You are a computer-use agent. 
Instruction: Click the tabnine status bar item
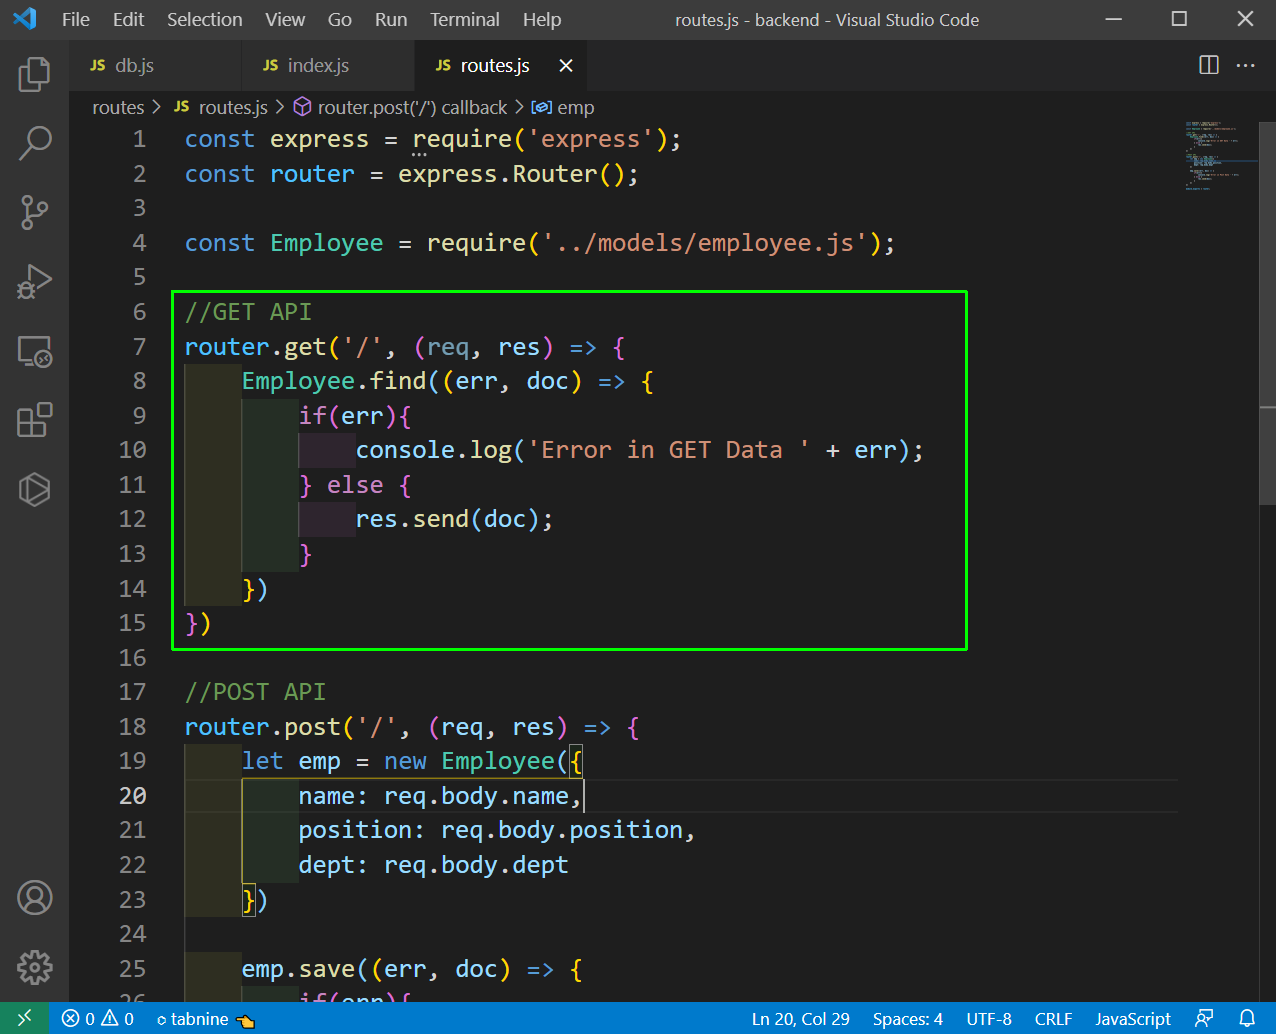206,1019
